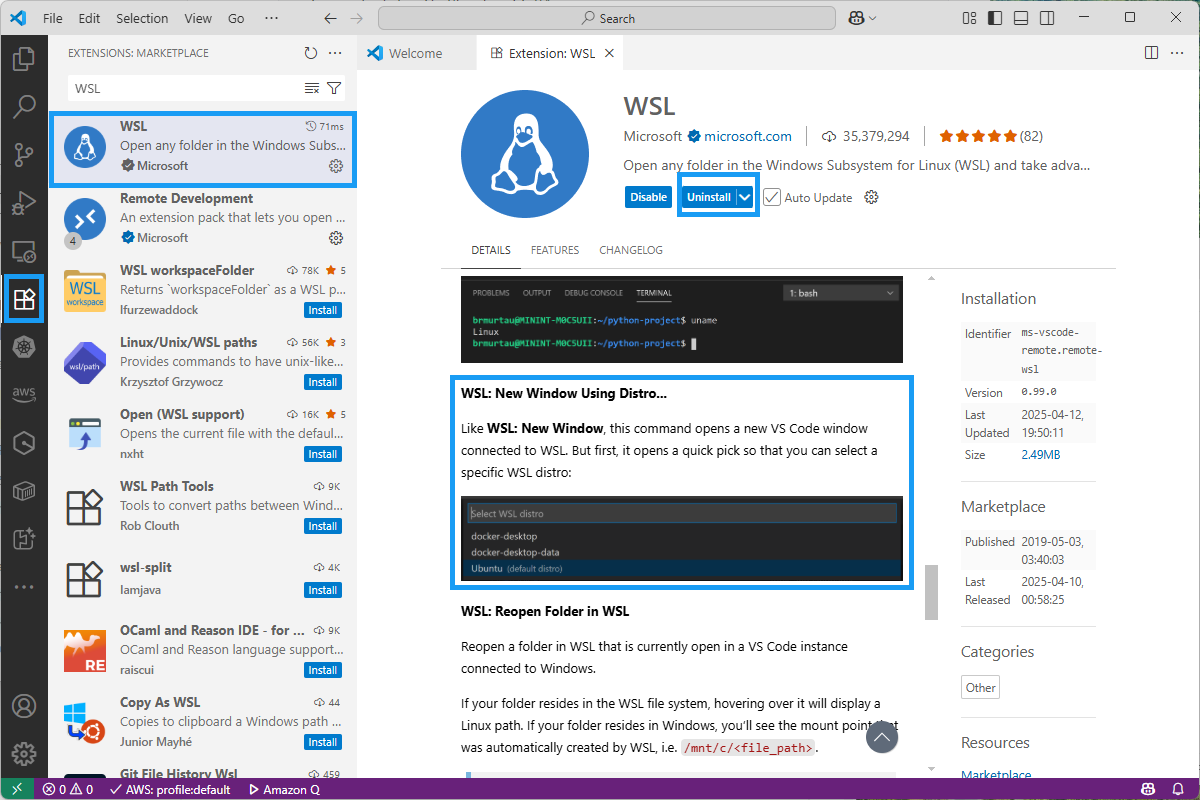Screen dimensions: 1200x800
Task: Open Views and More Actions in Extensions header
Action: [335, 53]
